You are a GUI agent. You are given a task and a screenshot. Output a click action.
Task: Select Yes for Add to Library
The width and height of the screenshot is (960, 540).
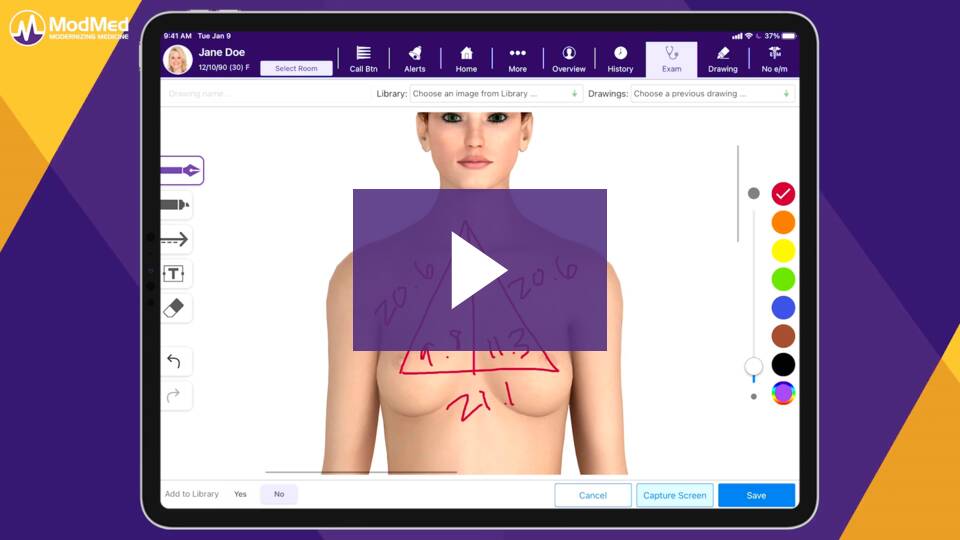[x=240, y=494]
